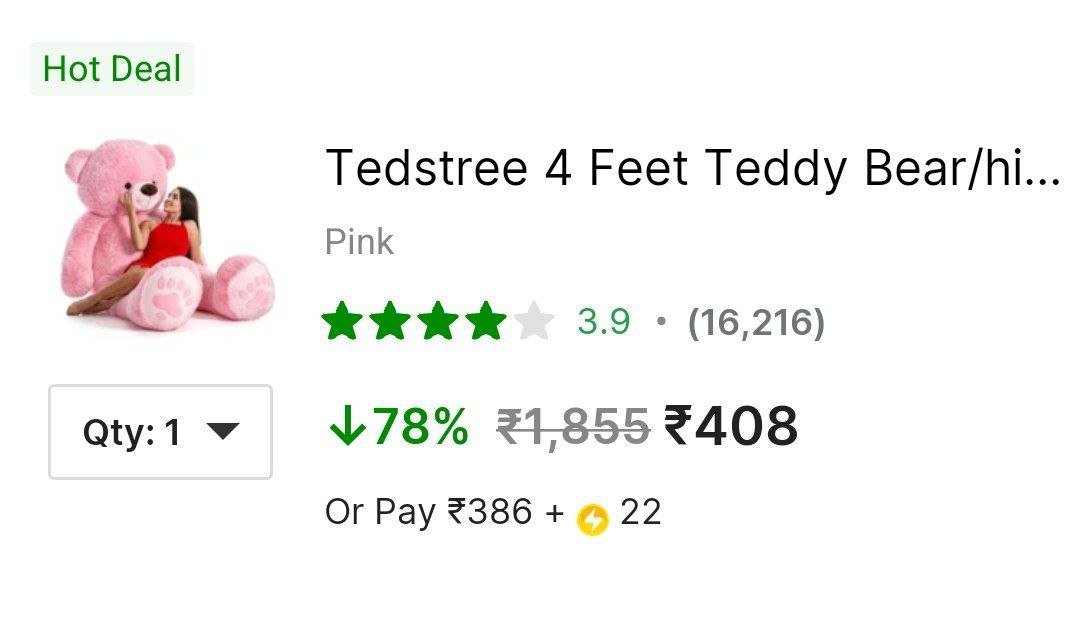Click the 3.9 rating score
The width and height of the screenshot is (1080, 640).
point(603,322)
